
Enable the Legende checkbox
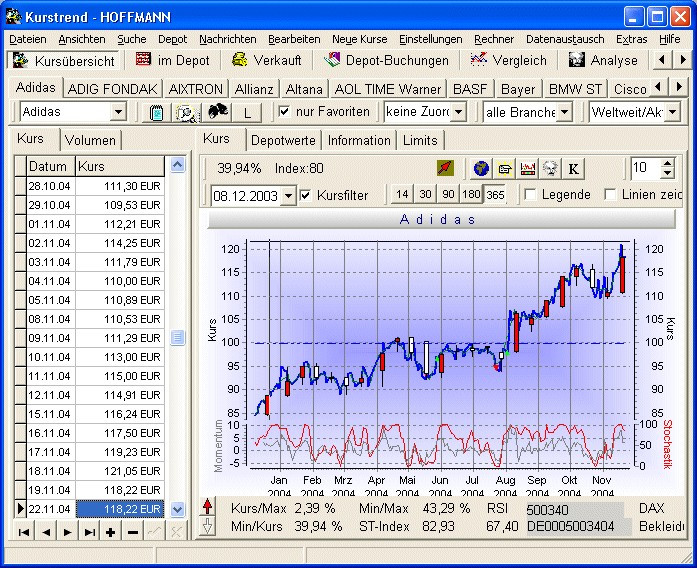[x=530, y=195]
